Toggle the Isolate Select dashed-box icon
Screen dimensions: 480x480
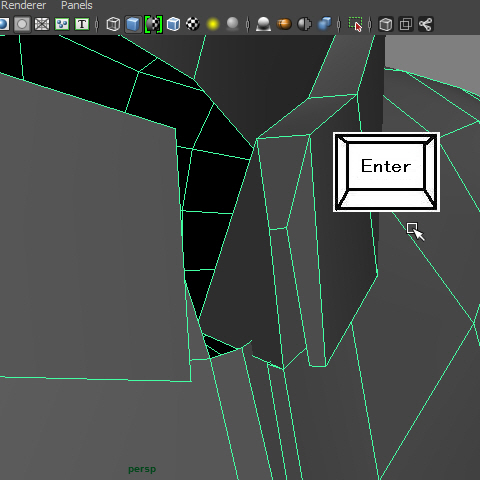click(x=355, y=24)
